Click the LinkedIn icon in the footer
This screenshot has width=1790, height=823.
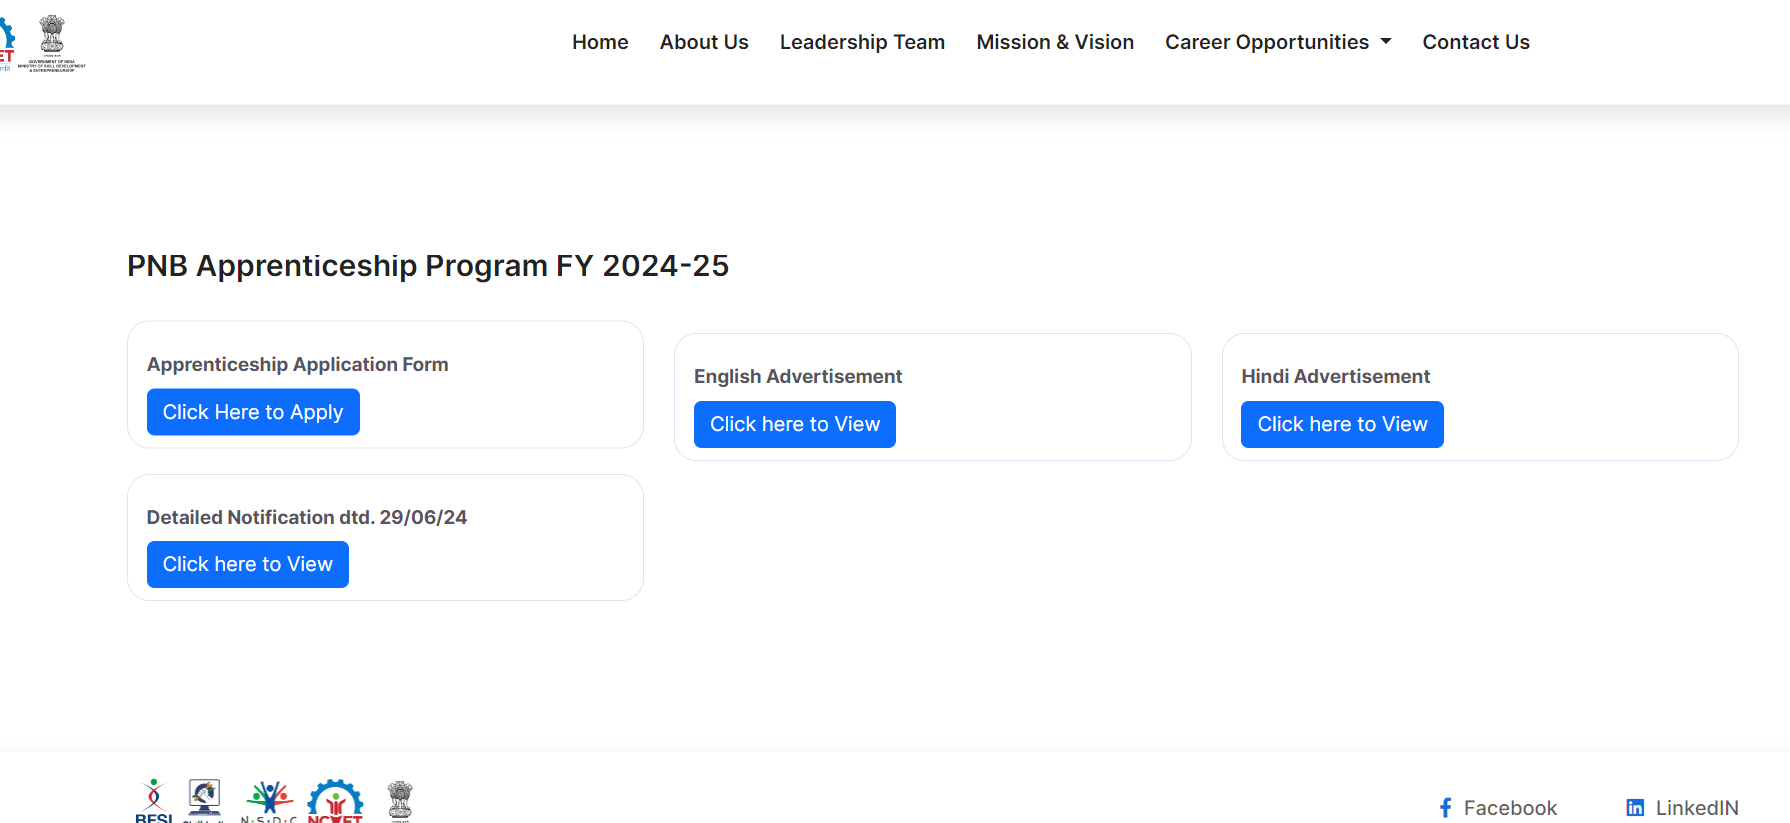click(x=1635, y=808)
